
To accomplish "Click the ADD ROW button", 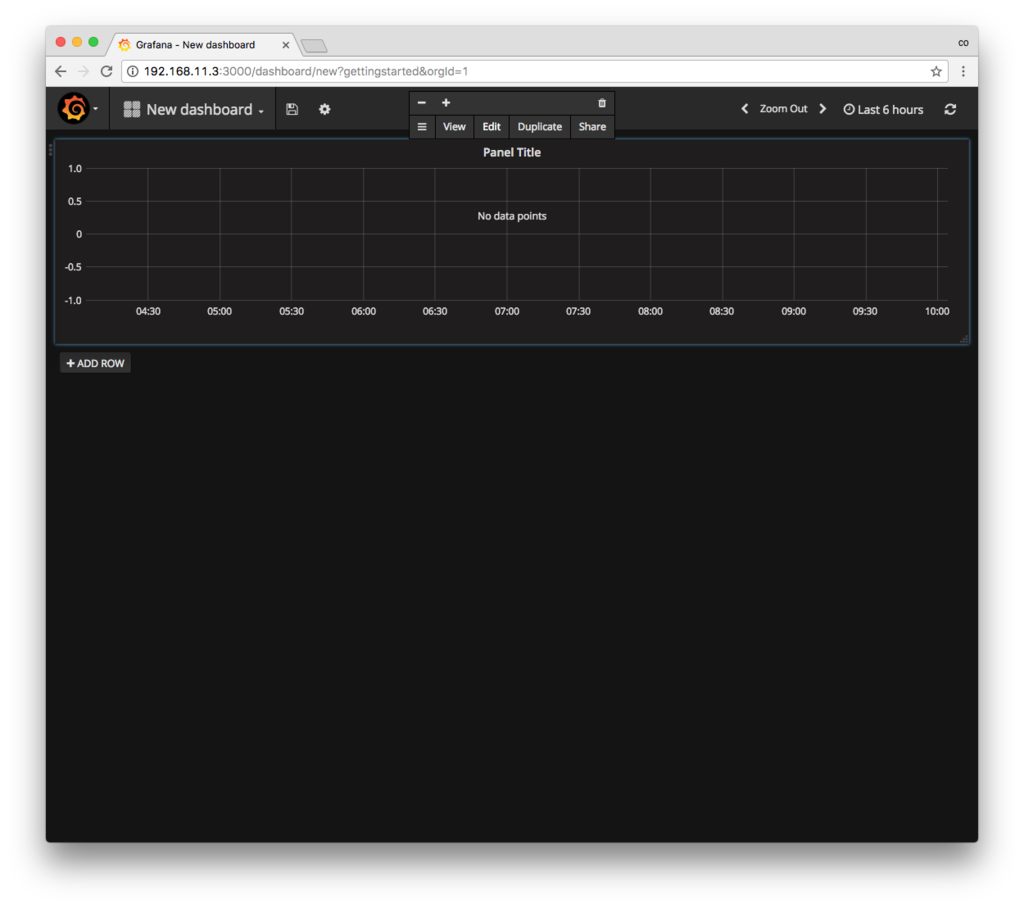I will coord(95,363).
